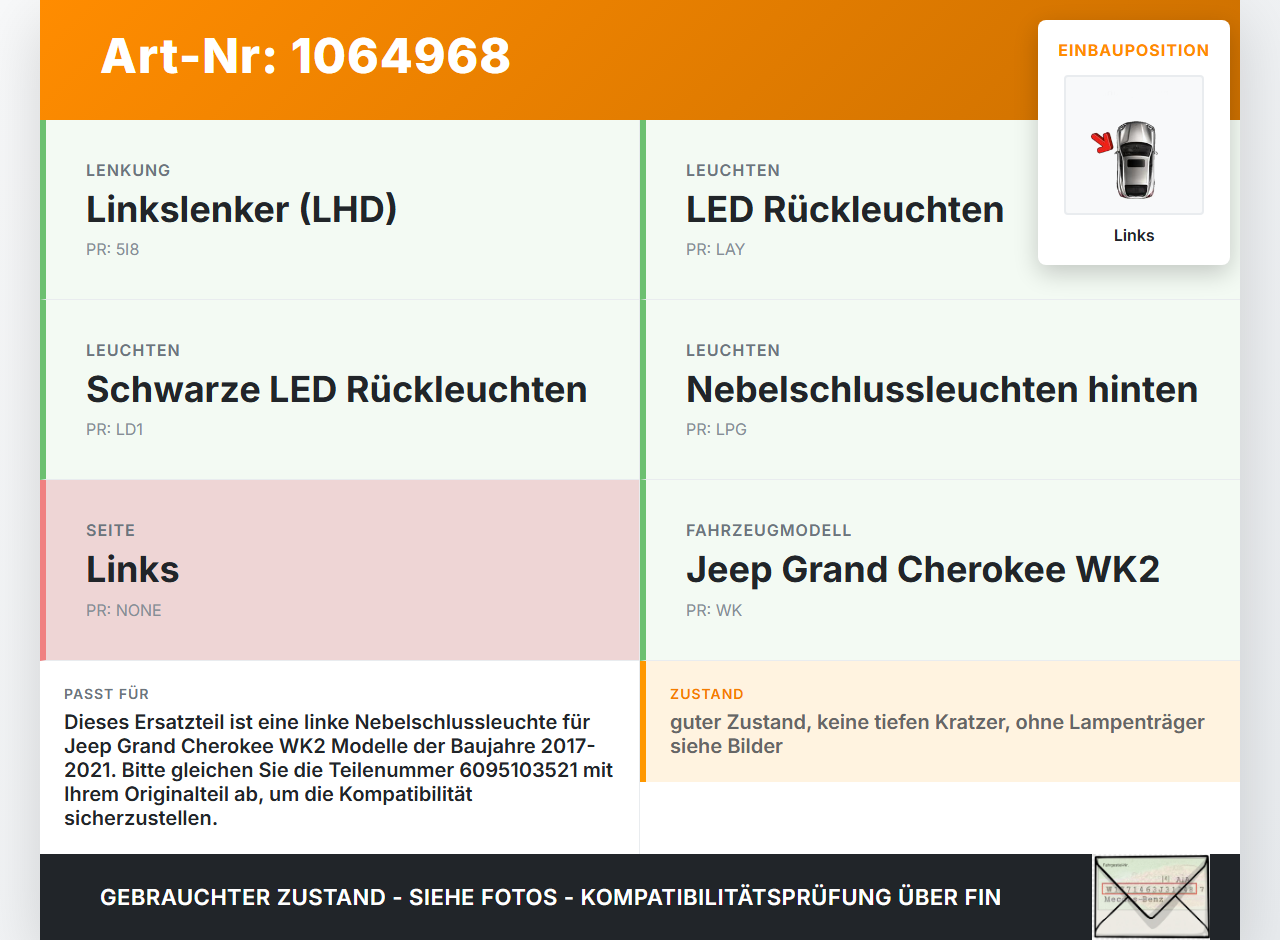Click the LED Rückleuchten title

click(845, 210)
